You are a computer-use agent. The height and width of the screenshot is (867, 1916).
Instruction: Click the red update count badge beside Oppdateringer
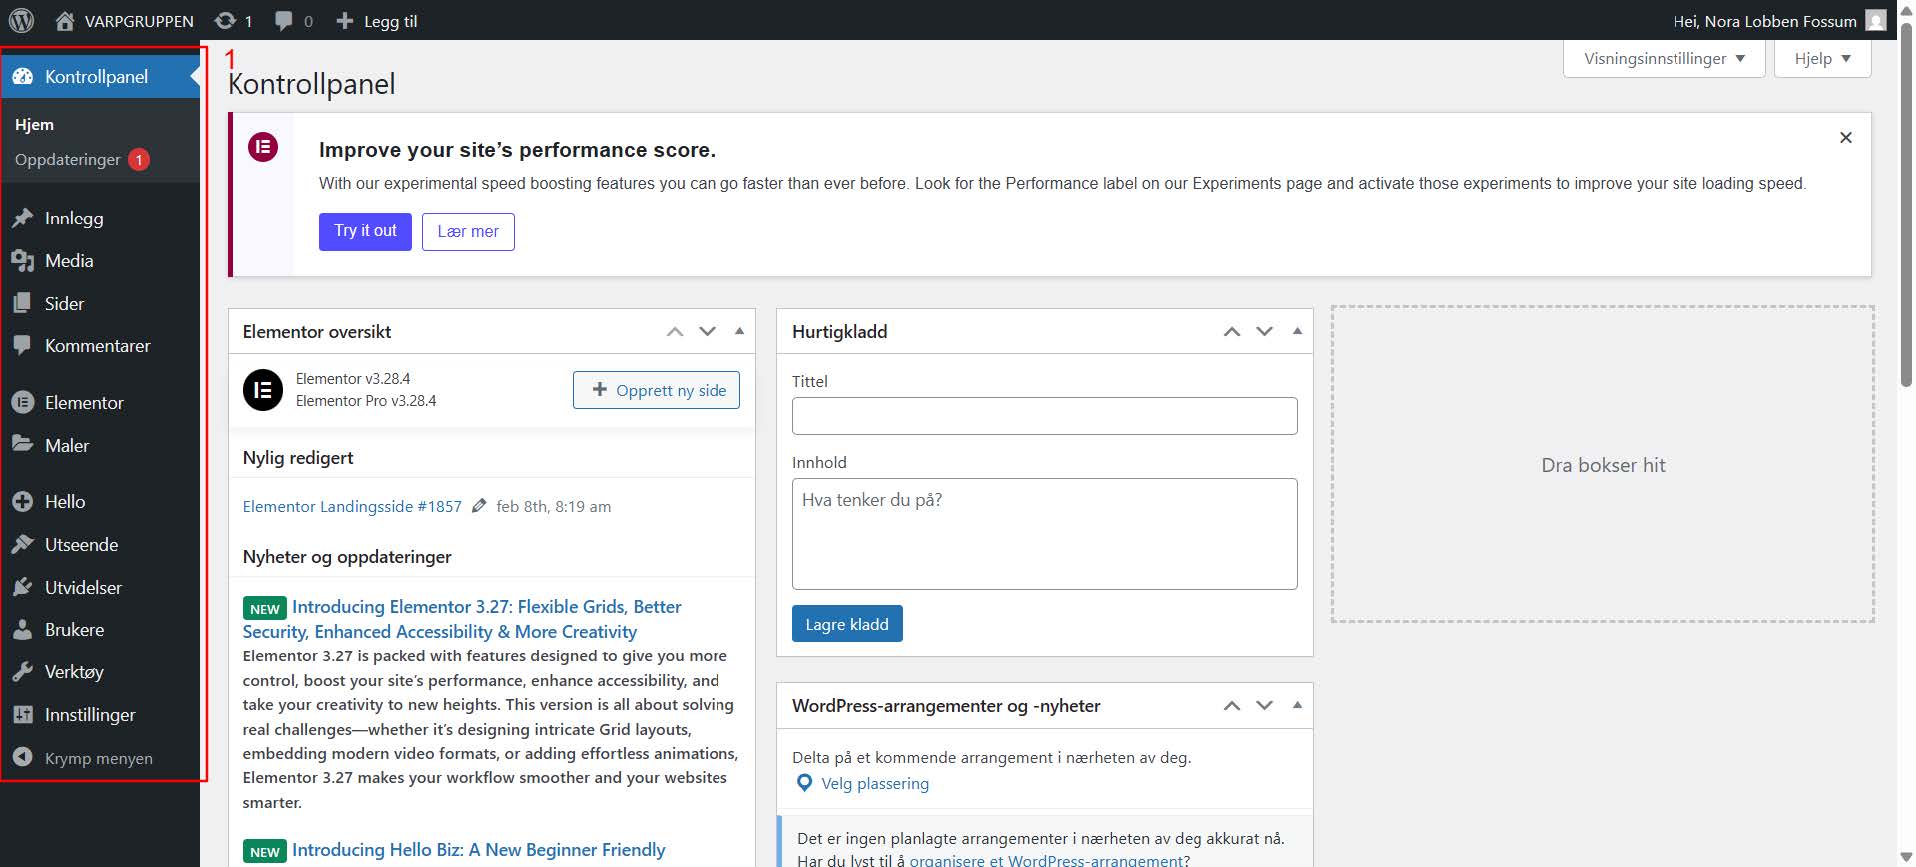click(139, 159)
